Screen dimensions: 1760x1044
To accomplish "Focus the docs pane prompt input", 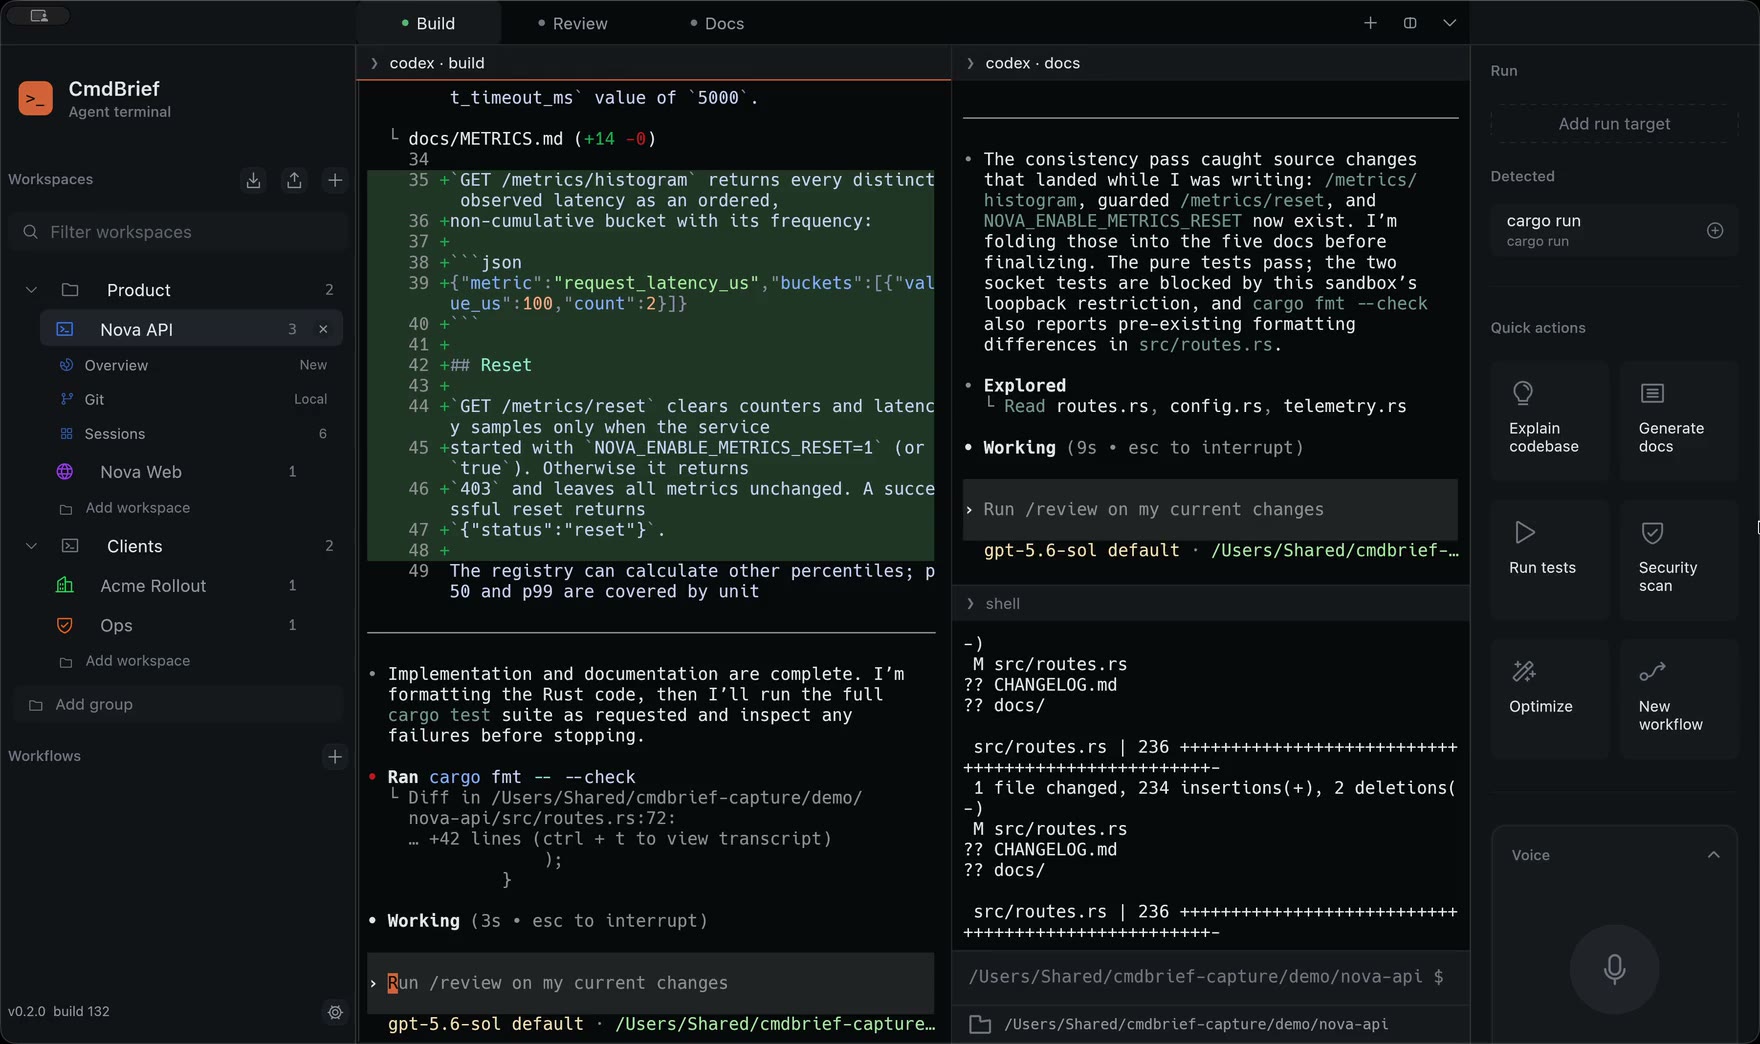I will (1210, 510).
